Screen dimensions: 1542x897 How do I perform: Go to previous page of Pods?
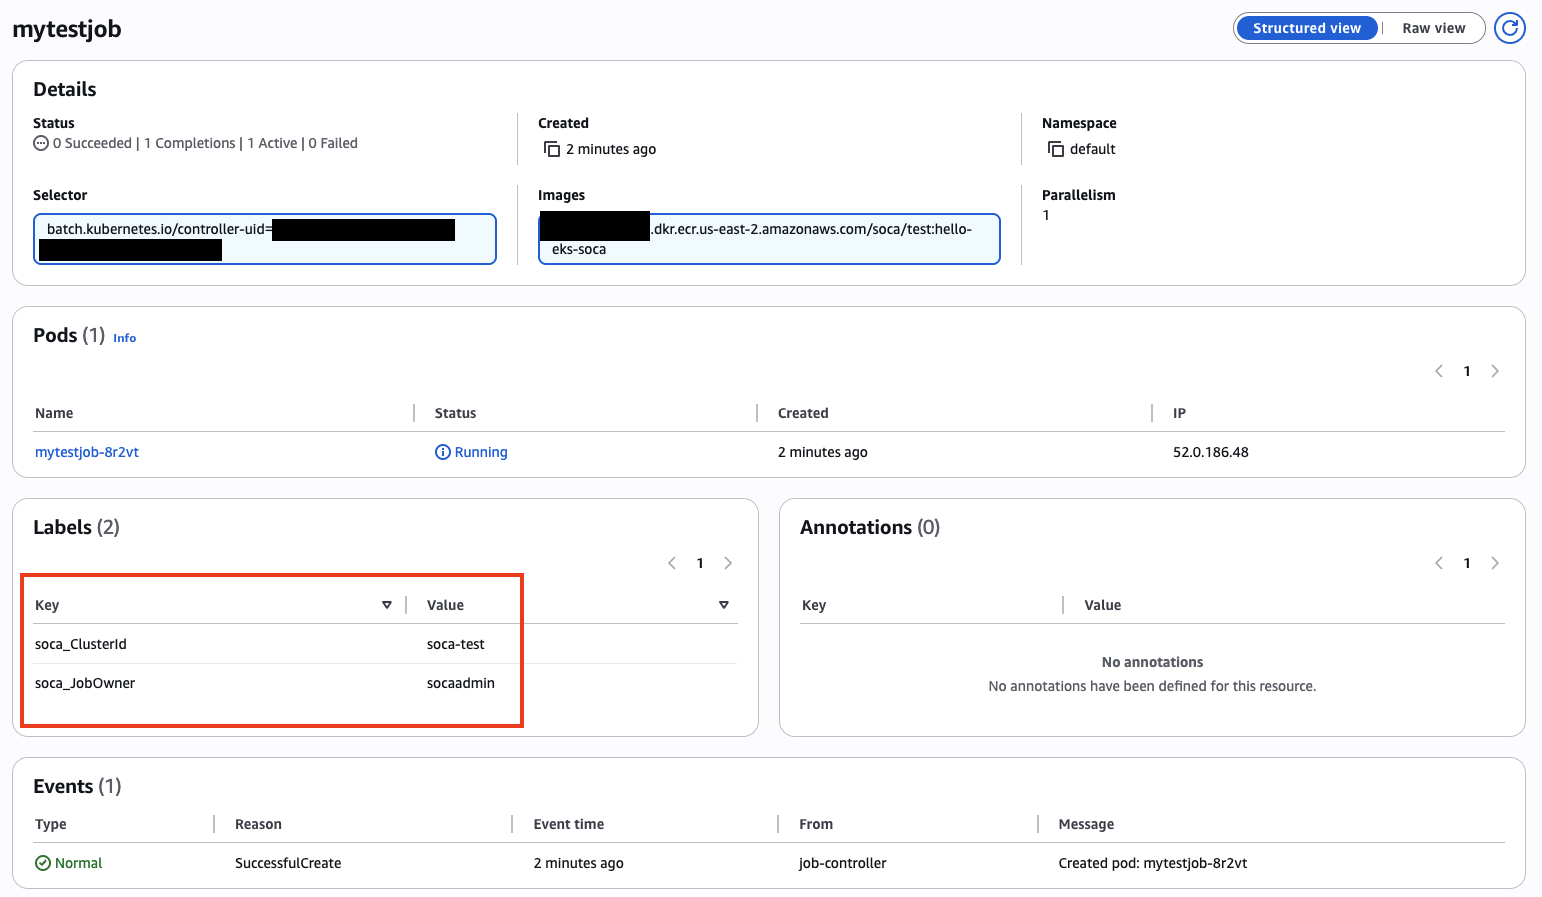tap(1439, 371)
